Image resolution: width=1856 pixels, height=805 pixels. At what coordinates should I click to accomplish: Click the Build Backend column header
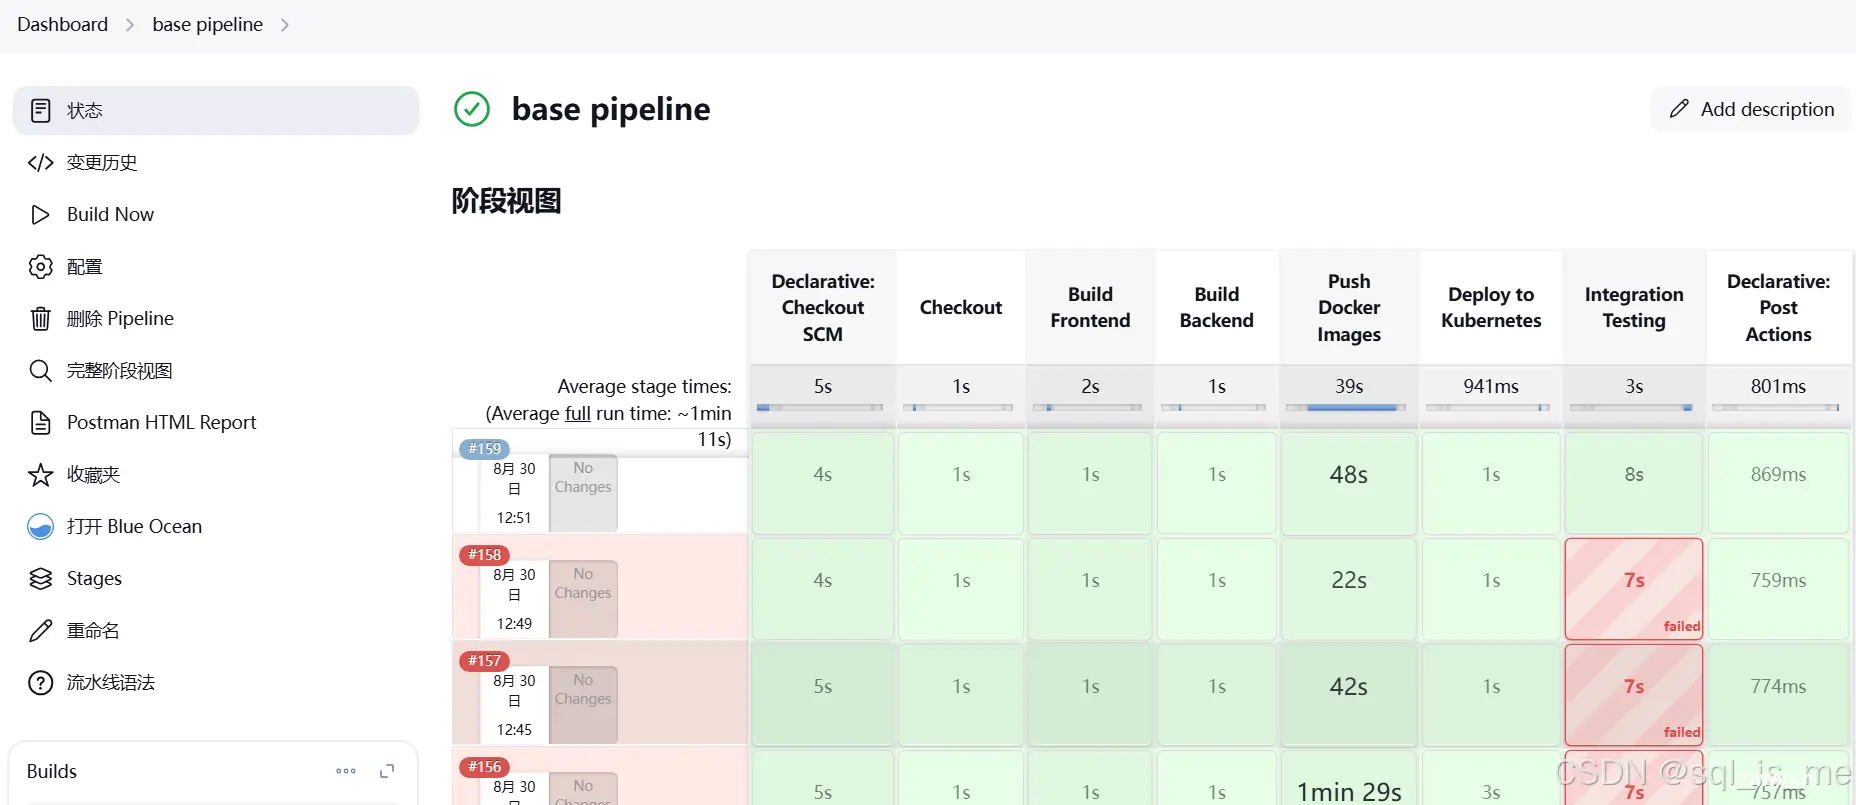tap(1217, 308)
